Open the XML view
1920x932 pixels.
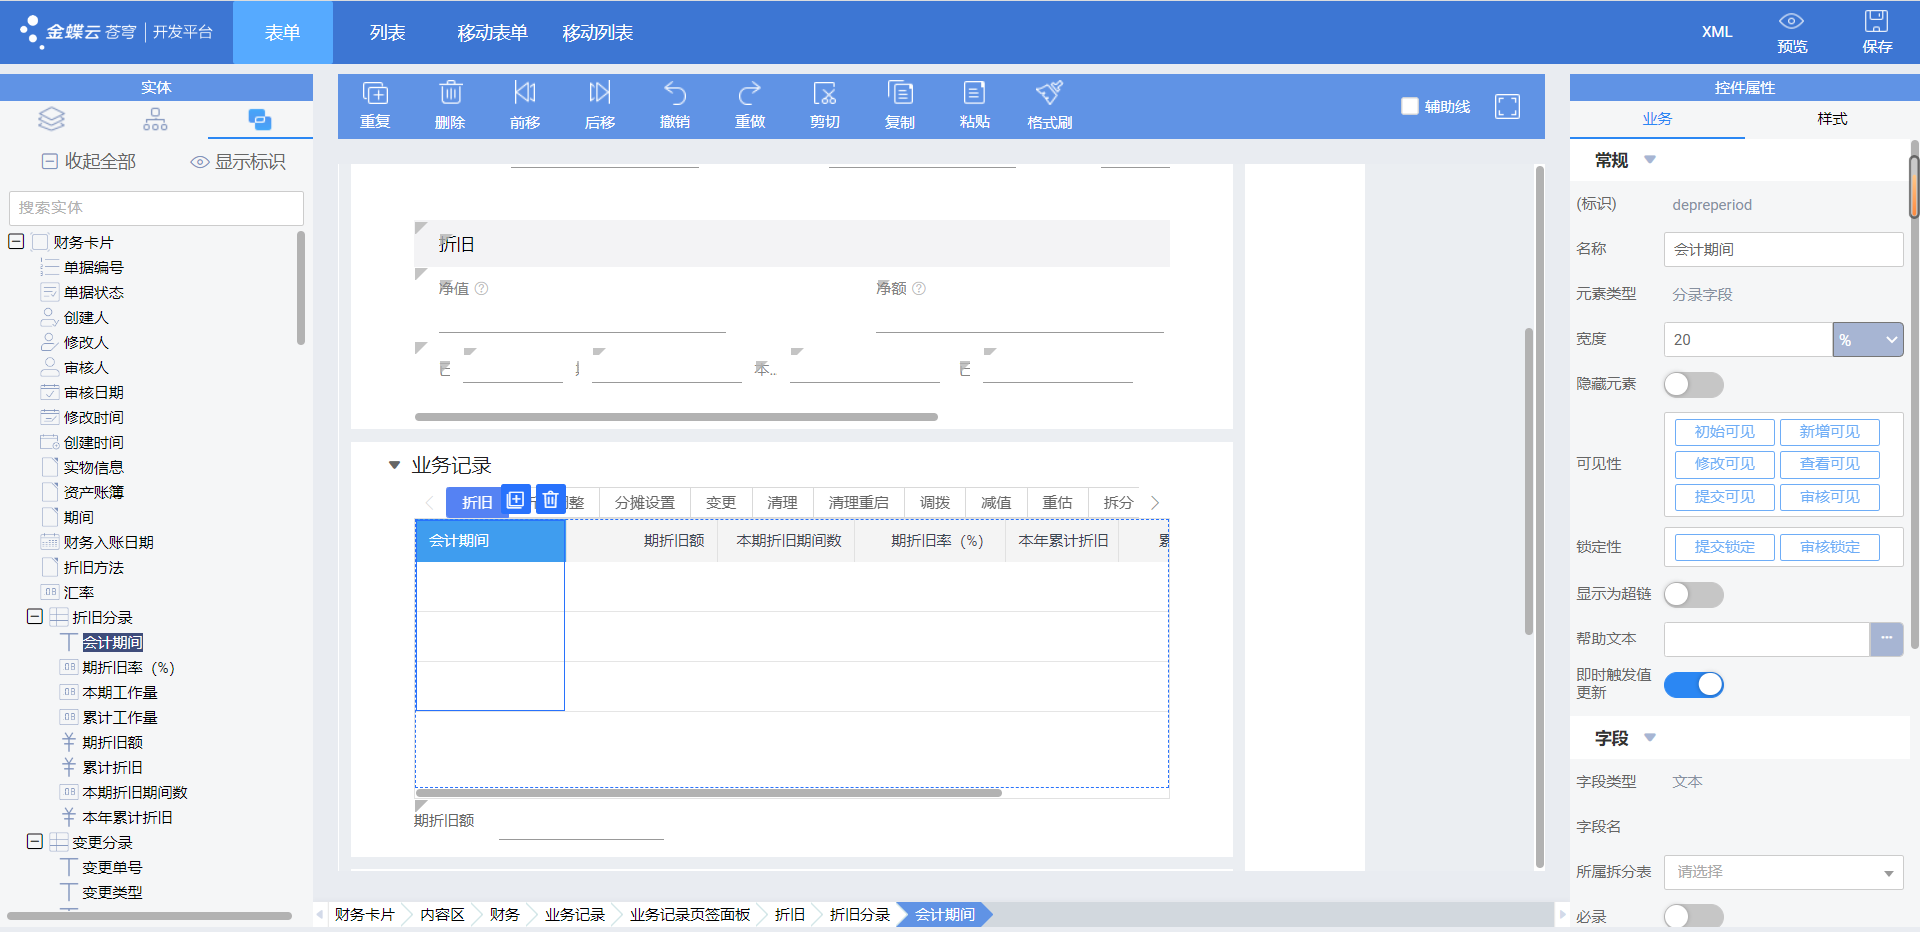click(x=1717, y=32)
